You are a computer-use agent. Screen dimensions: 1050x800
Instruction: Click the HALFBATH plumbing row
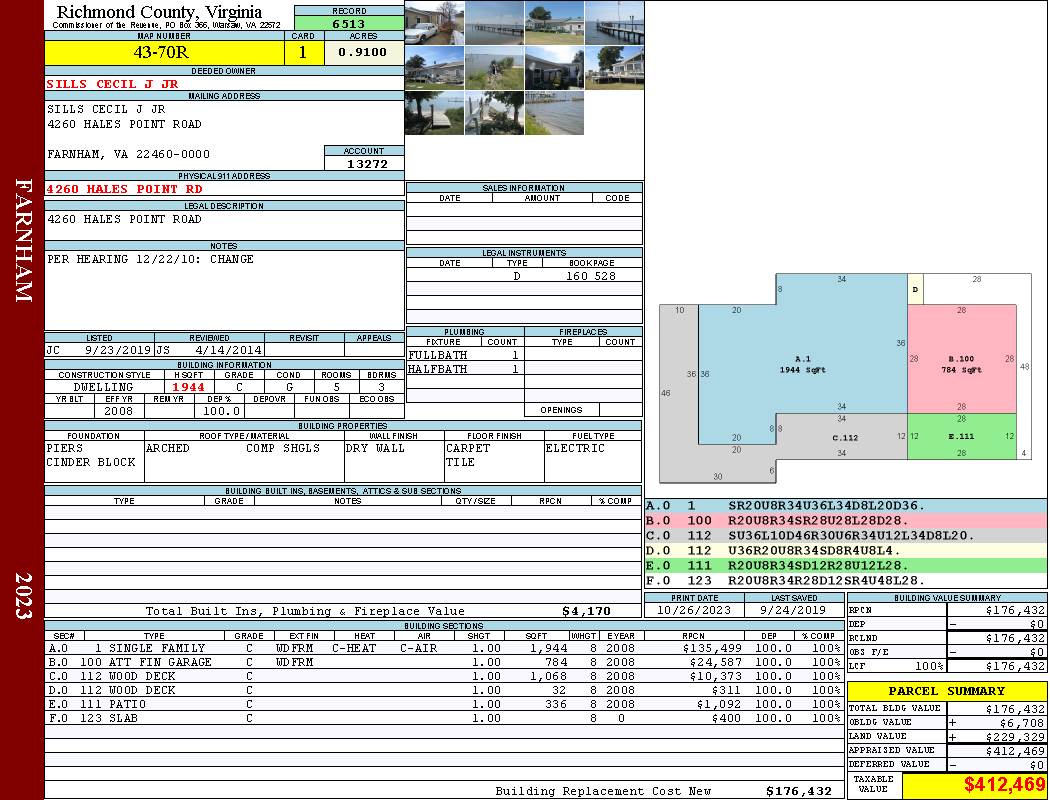(465, 369)
